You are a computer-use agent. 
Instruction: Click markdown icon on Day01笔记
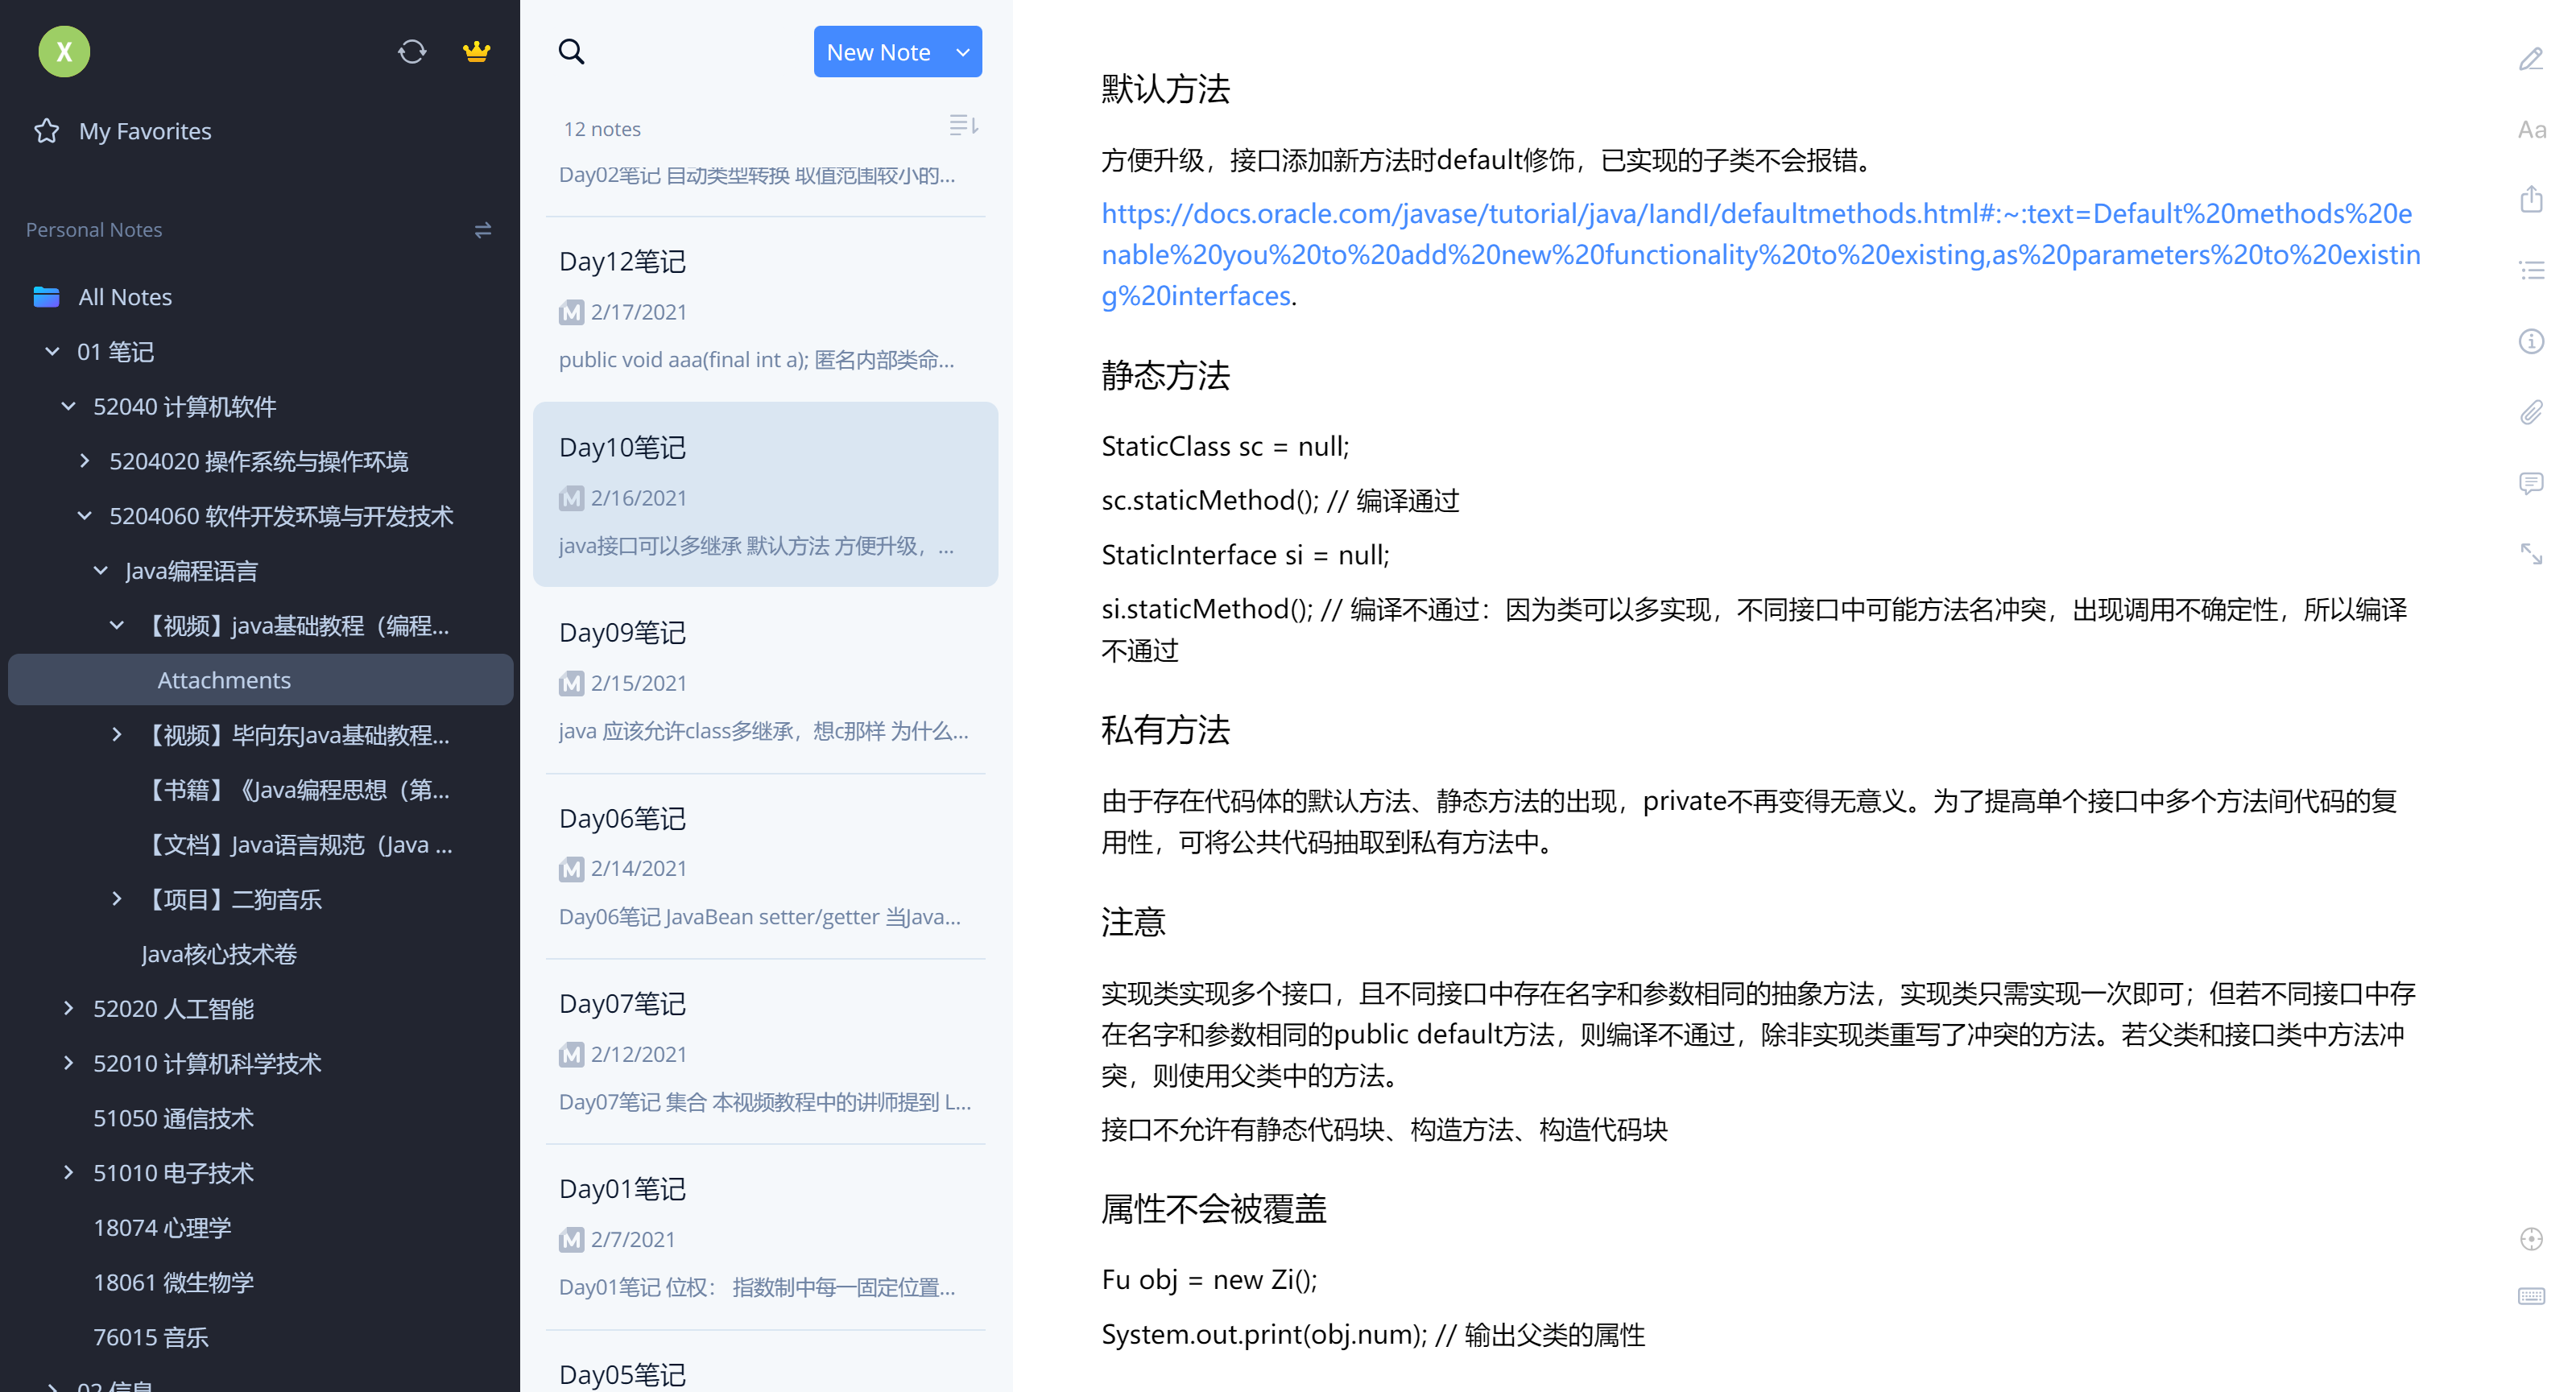[x=571, y=1240]
